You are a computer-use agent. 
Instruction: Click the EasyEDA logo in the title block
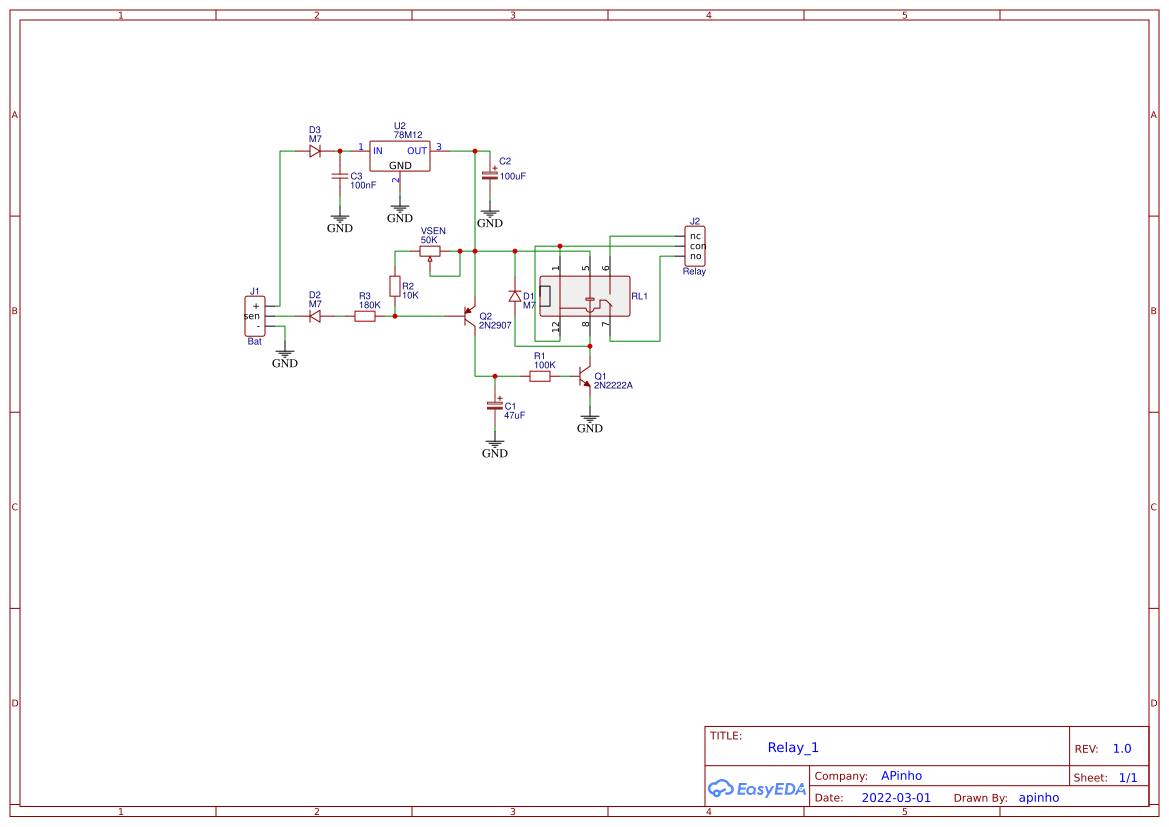click(x=757, y=788)
